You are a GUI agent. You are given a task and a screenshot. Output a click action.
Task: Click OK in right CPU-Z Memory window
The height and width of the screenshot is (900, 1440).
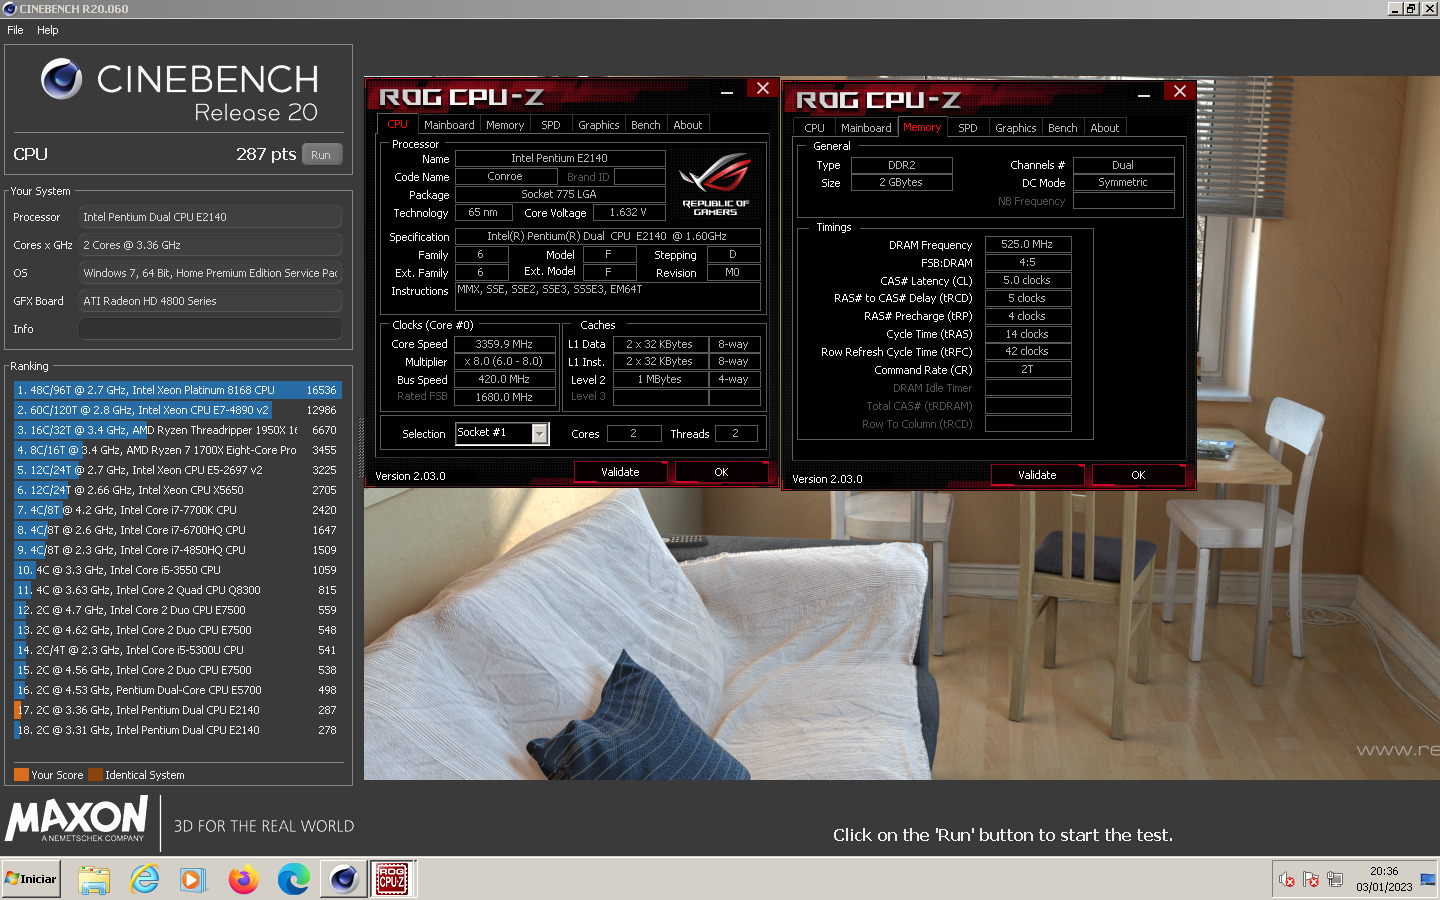[1138, 475]
